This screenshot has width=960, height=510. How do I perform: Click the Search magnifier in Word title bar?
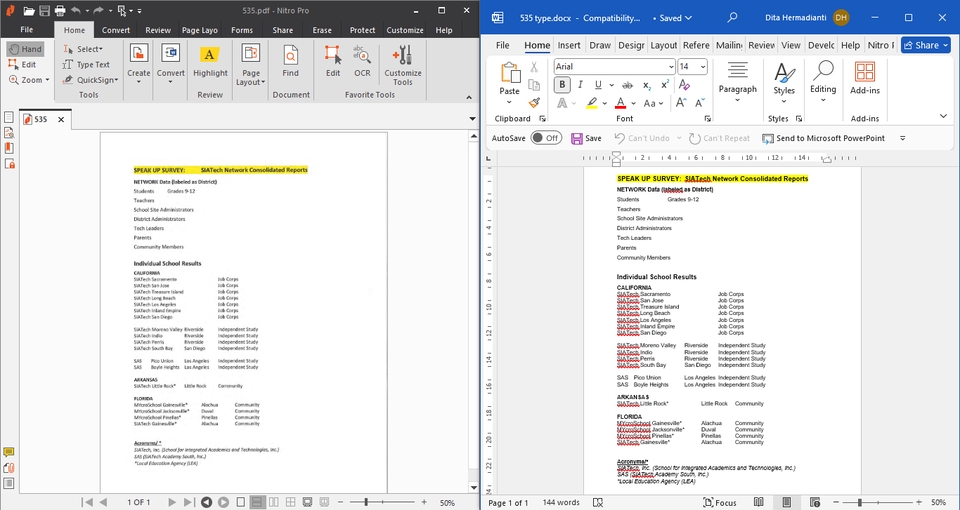(732, 18)
